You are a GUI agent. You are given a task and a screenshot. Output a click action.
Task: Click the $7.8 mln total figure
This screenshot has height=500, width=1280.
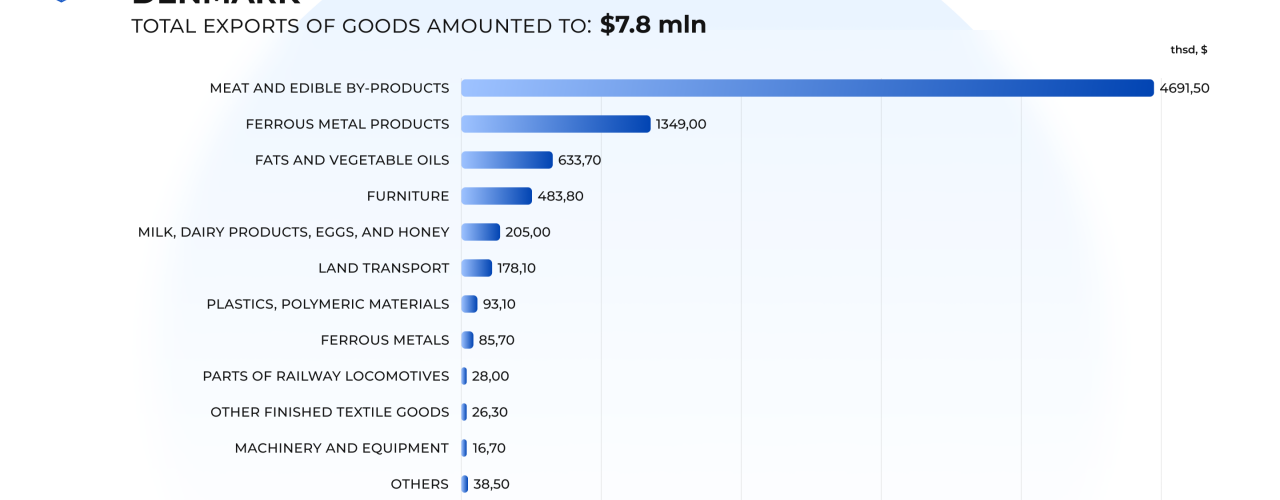coord(653,24)
